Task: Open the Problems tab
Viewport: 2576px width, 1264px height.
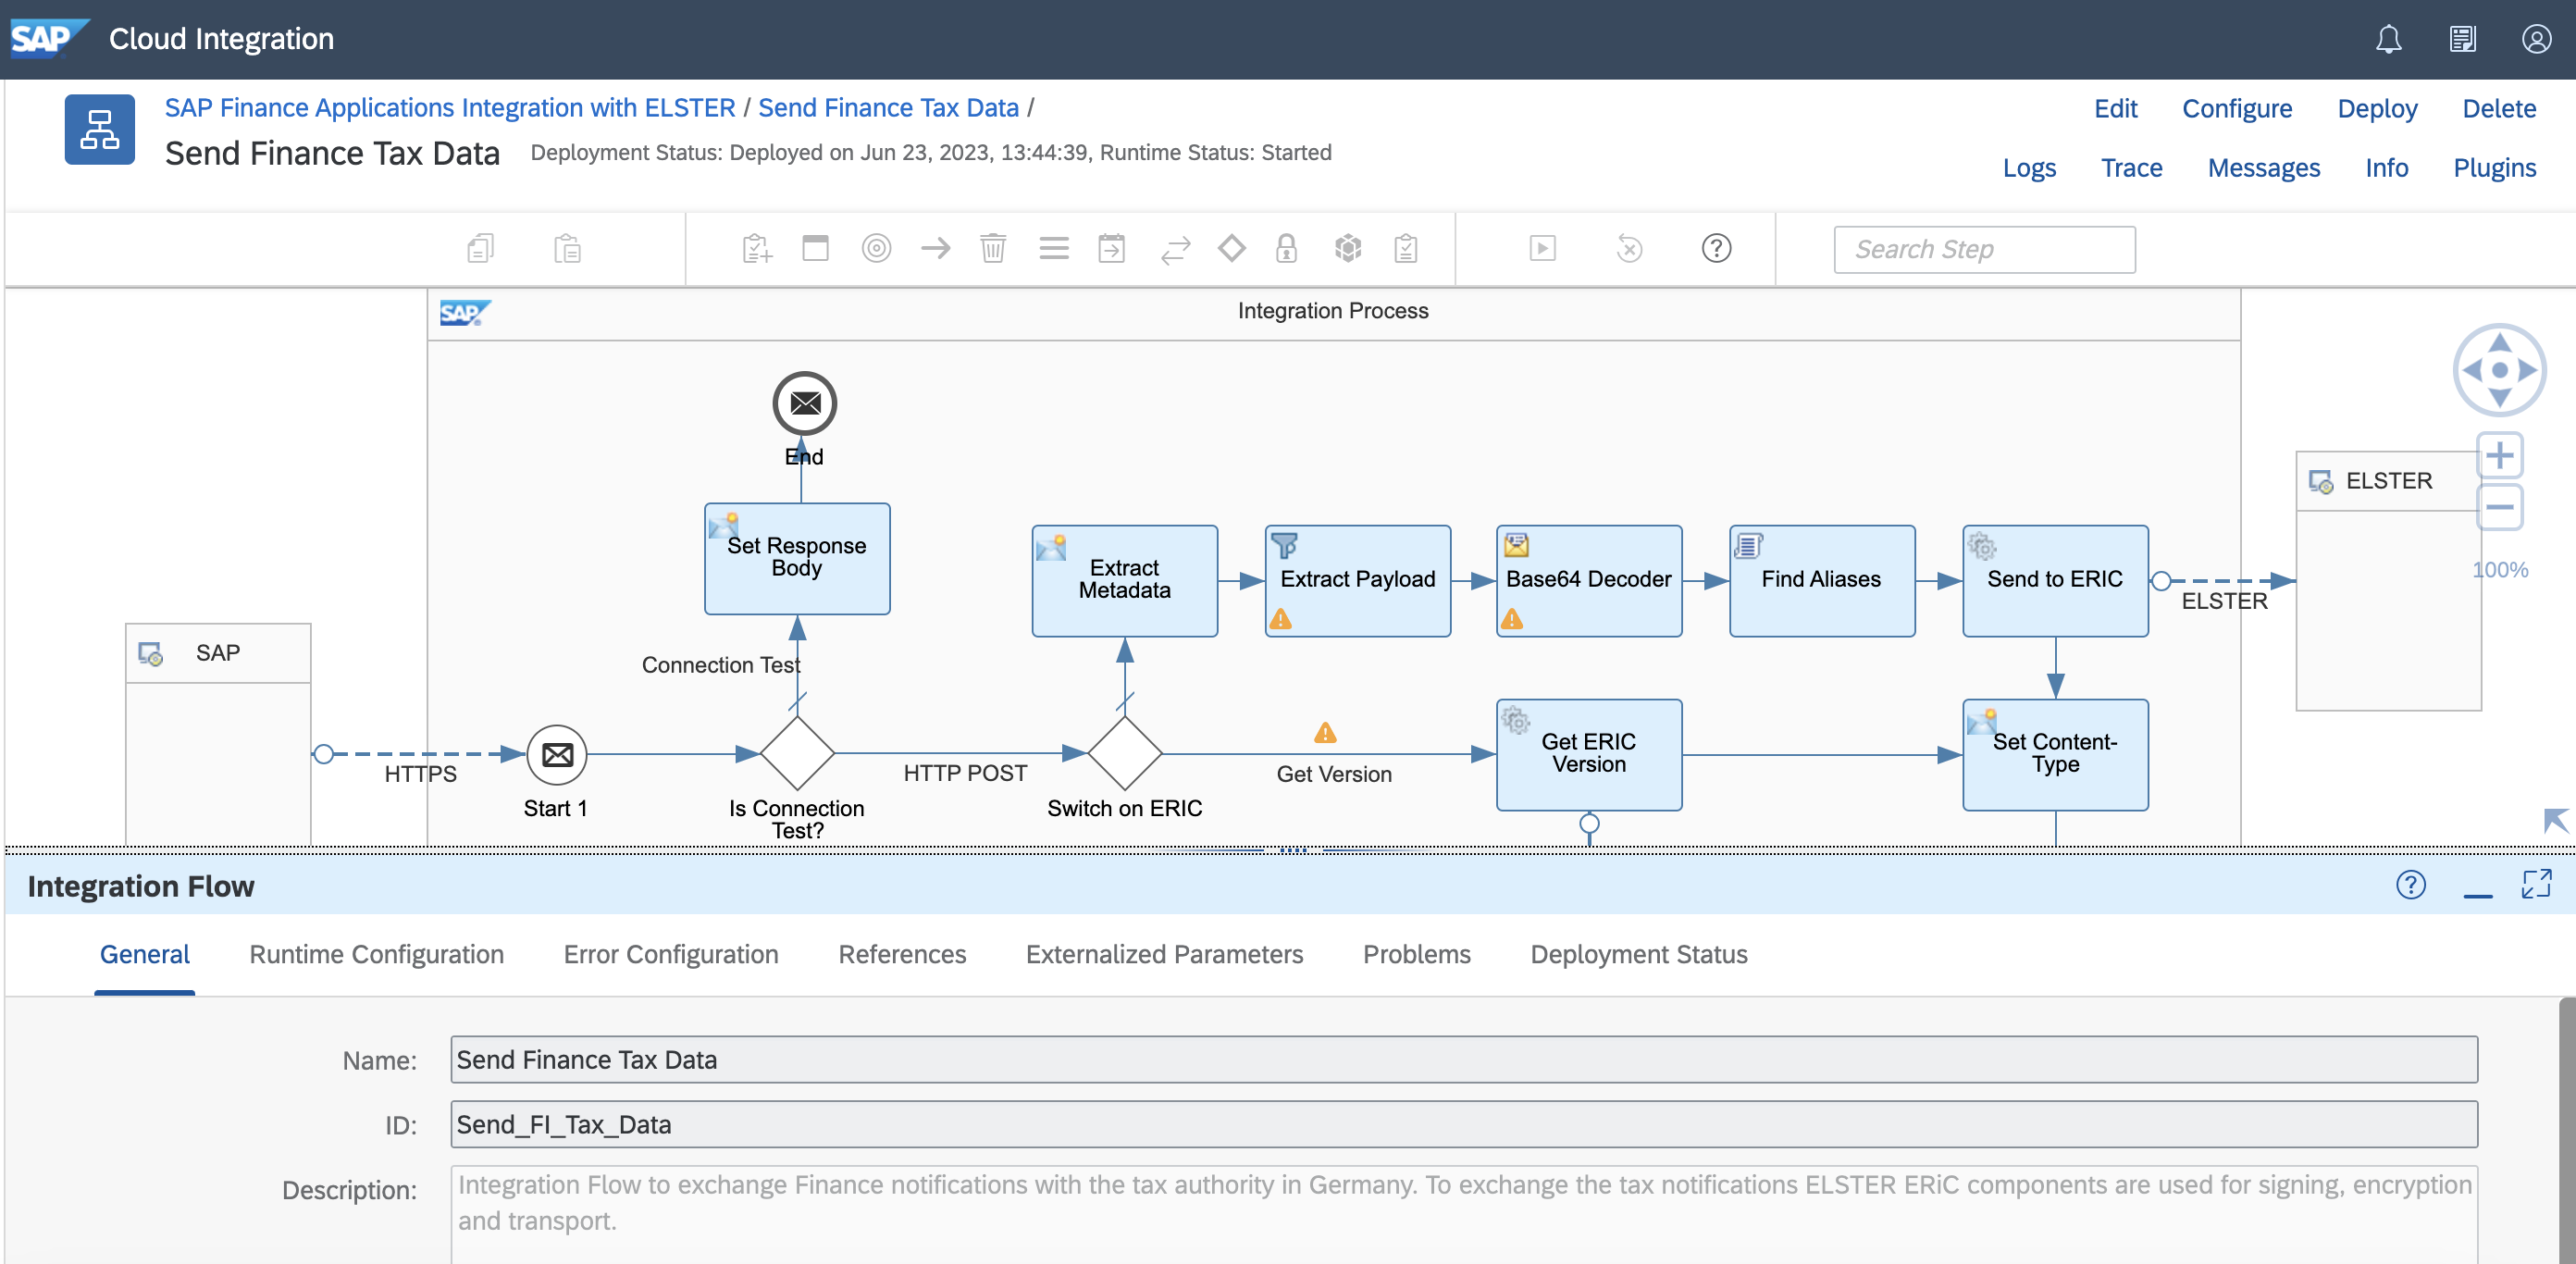Action: click(1416, 954)
